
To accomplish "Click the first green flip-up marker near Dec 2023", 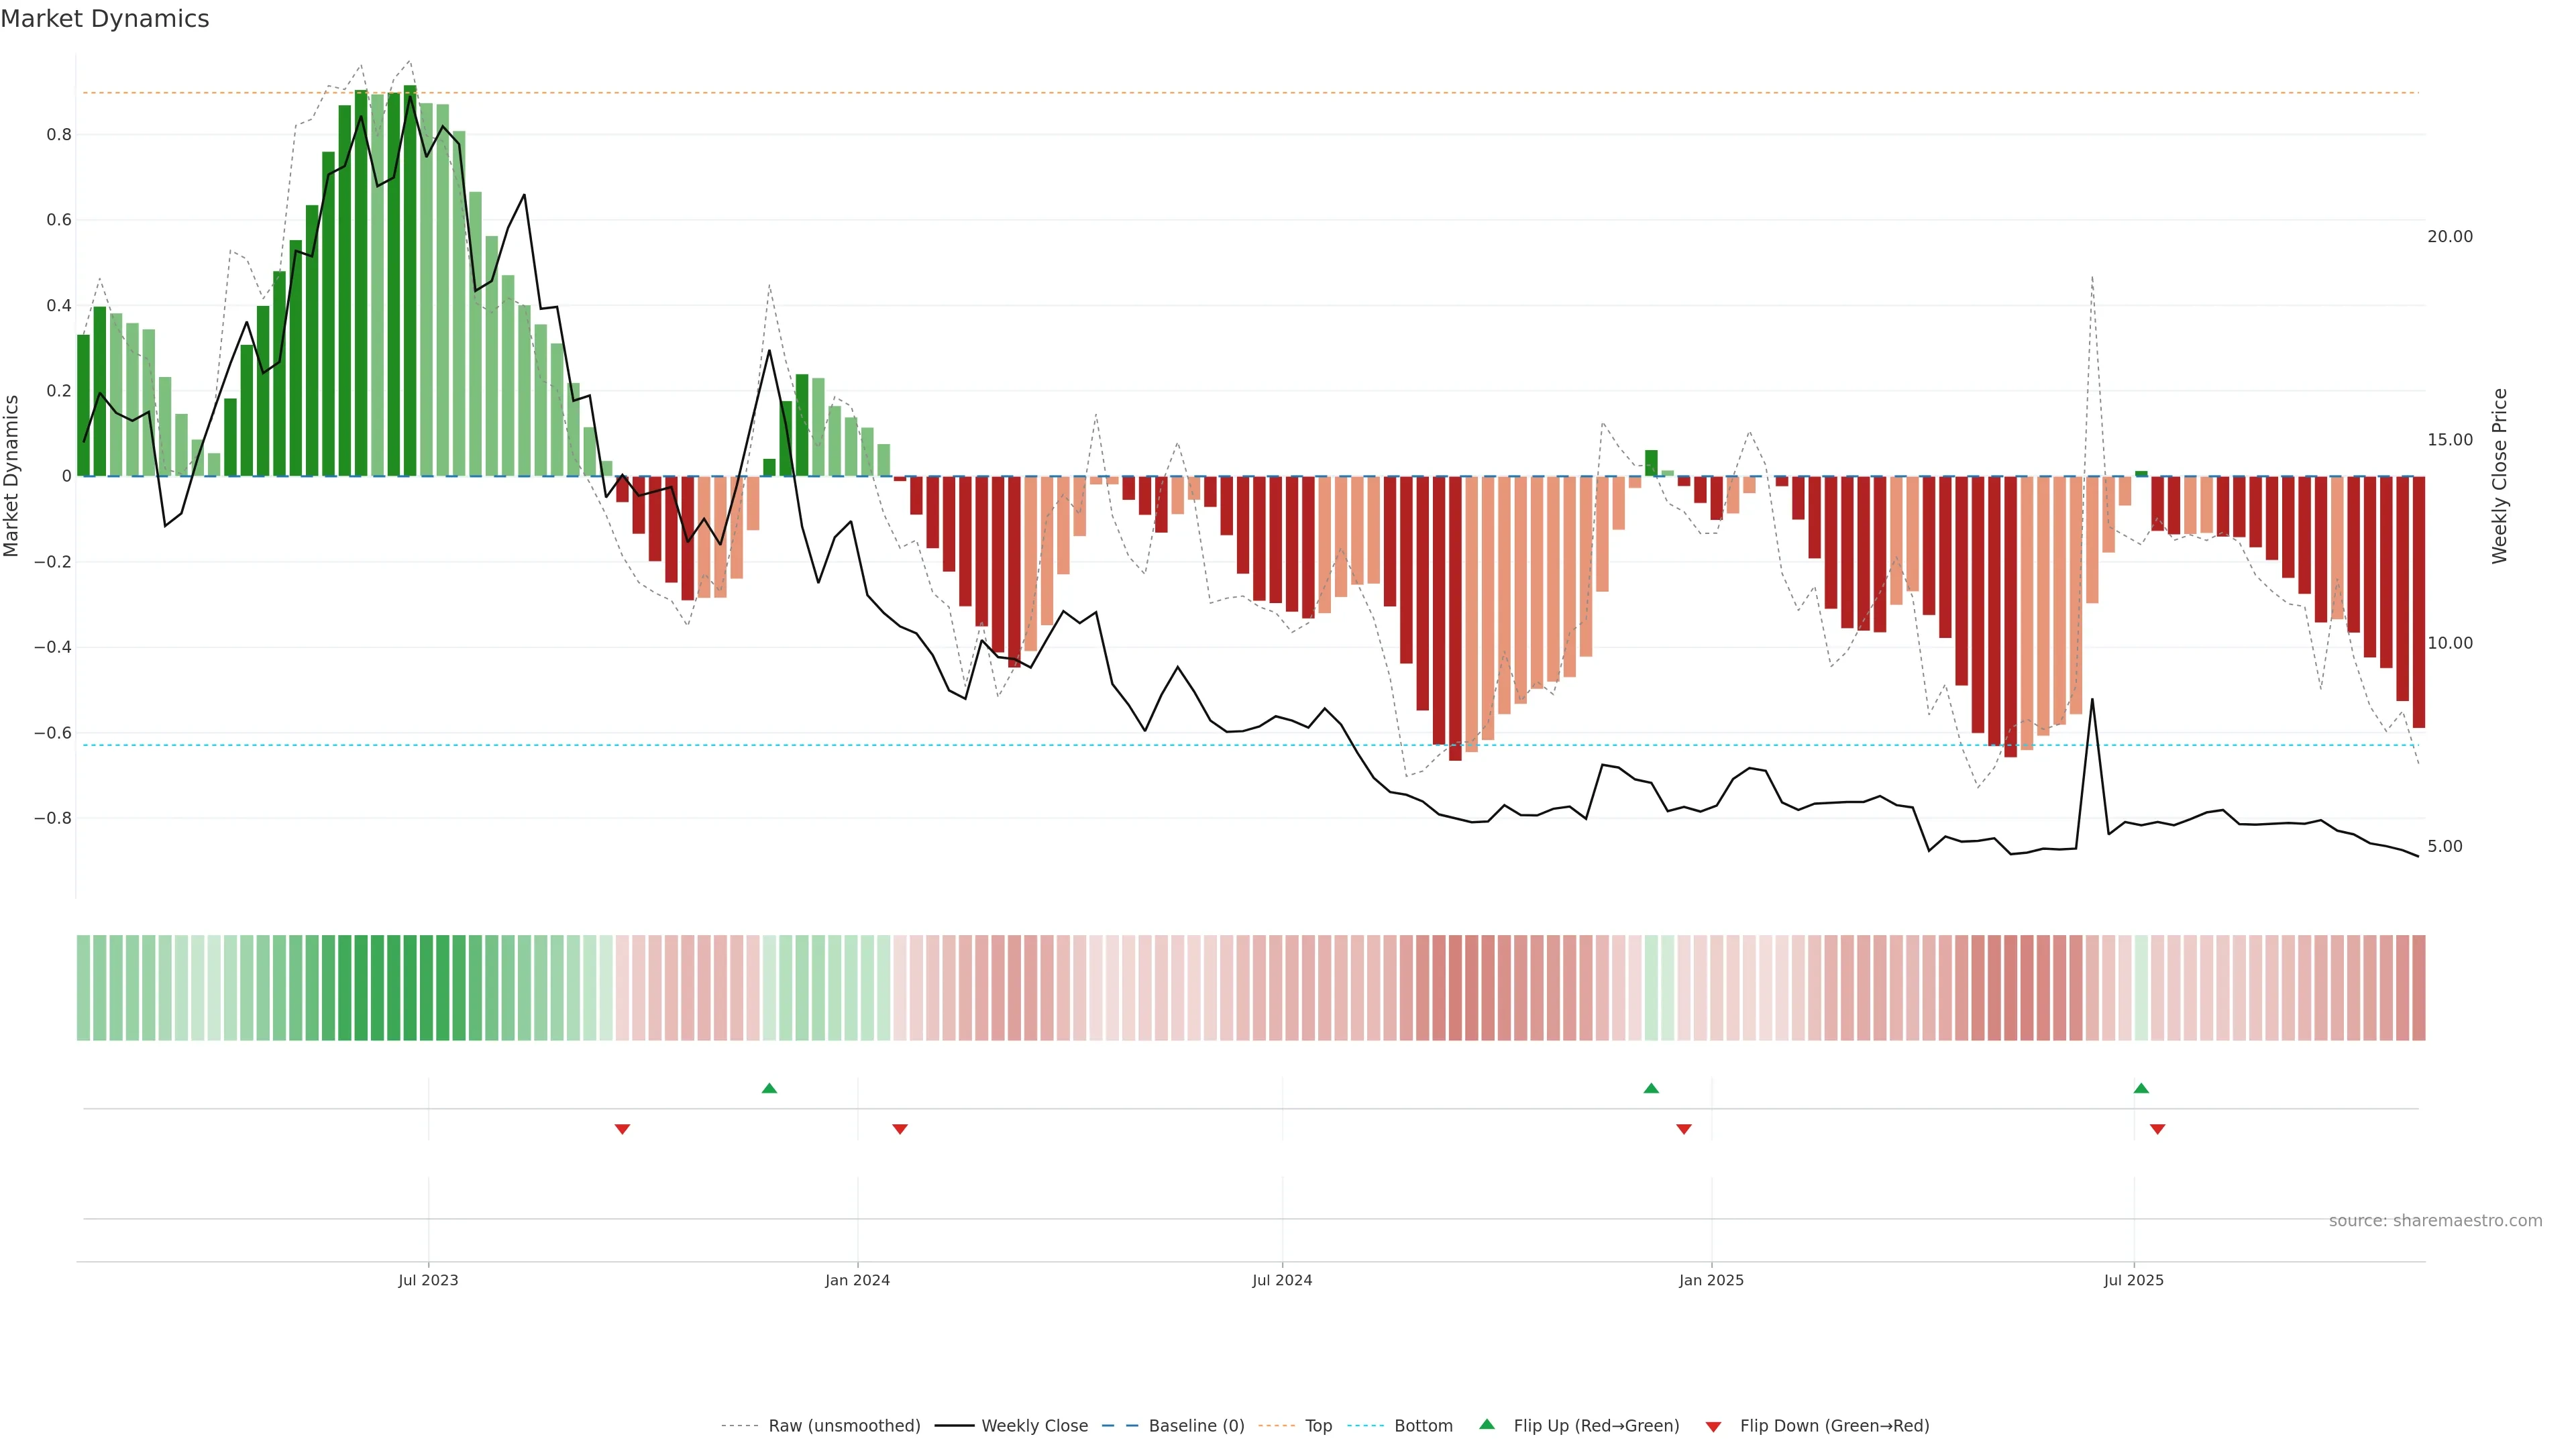I will (x=769, y=1088).
